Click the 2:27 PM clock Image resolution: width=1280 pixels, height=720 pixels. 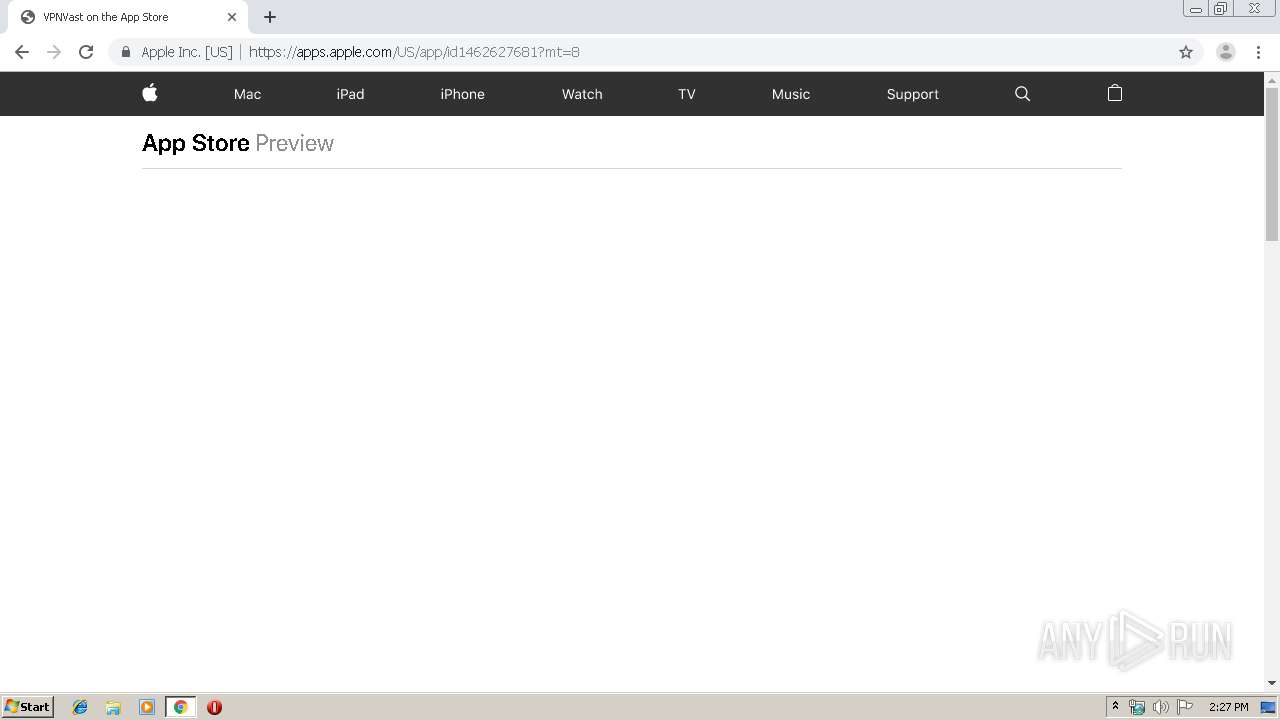(x=1228, y=707)
